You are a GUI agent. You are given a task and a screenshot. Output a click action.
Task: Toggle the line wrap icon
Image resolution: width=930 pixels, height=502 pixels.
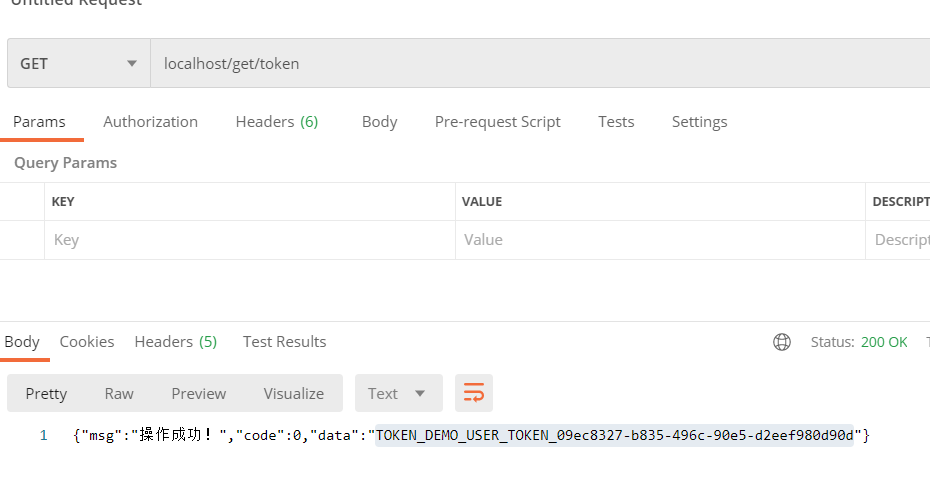point(474,393)
